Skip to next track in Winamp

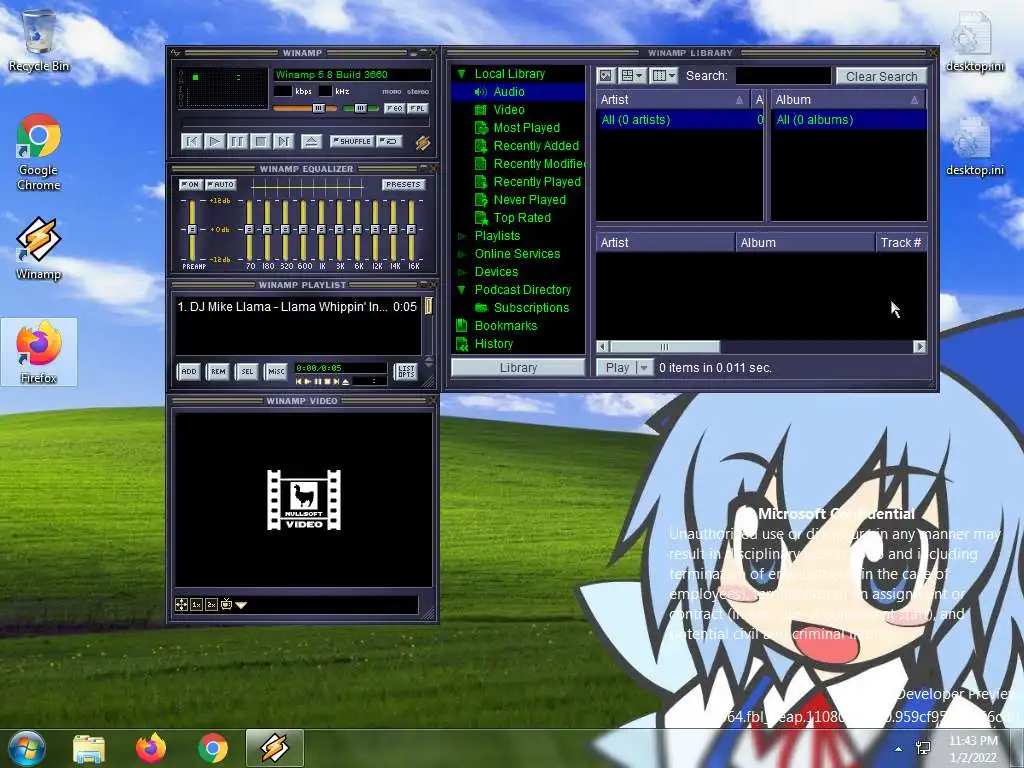(x=283, y=141)
